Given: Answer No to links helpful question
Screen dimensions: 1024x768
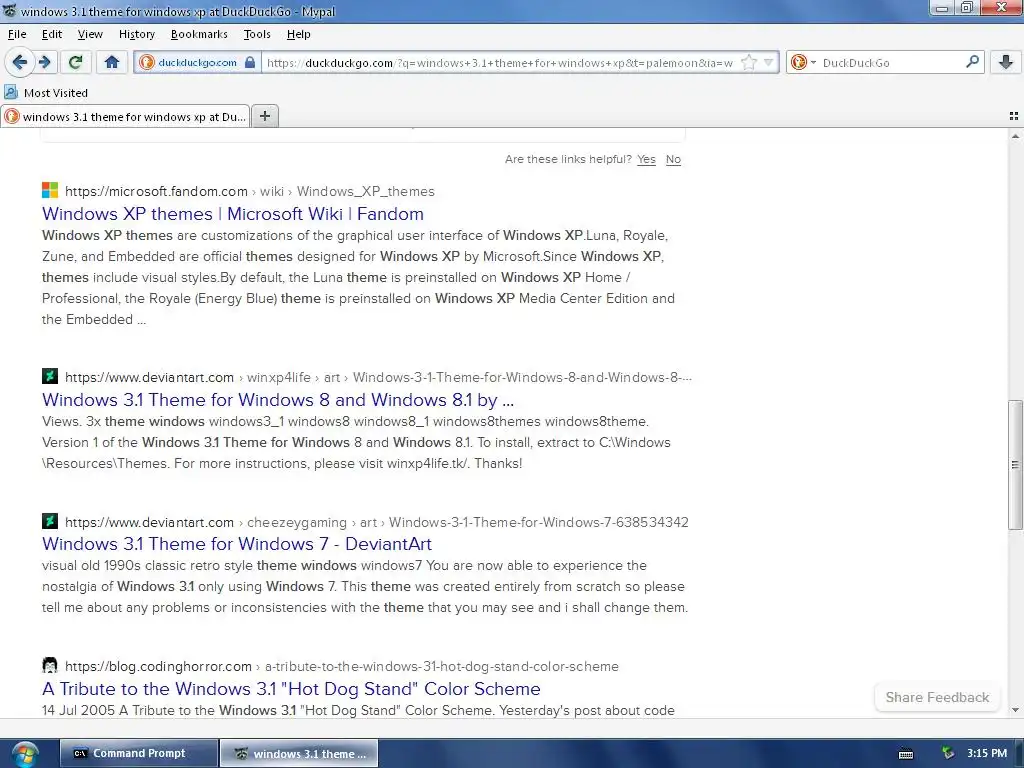Looking at the screenshot, I should point(673,159).
